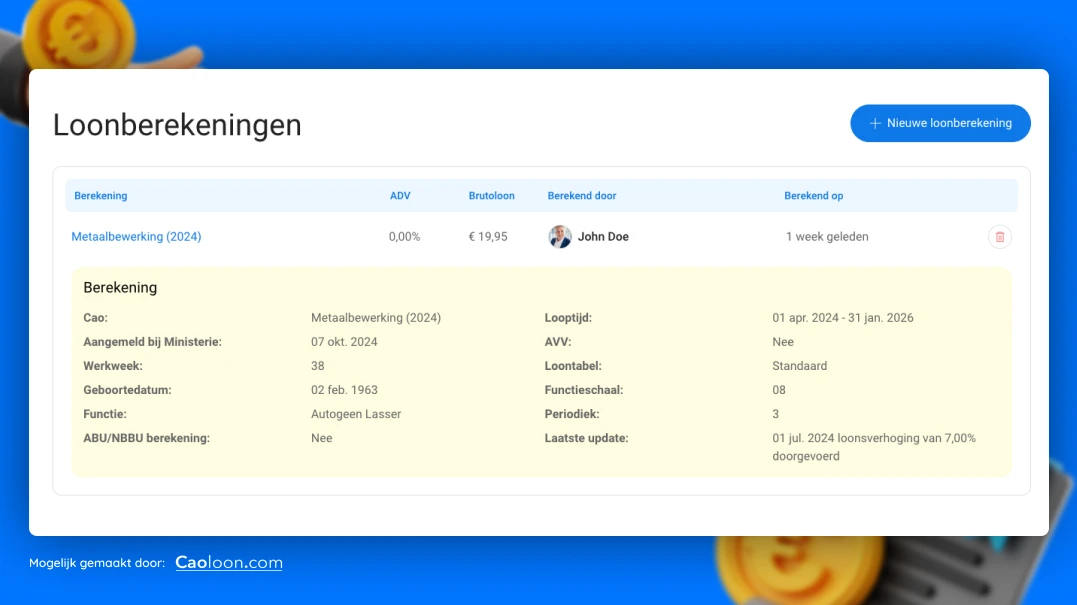Click the plus icon in Nieuwe loonberekening
This screenshot has height=605, width=1077.
coord(875,123)
